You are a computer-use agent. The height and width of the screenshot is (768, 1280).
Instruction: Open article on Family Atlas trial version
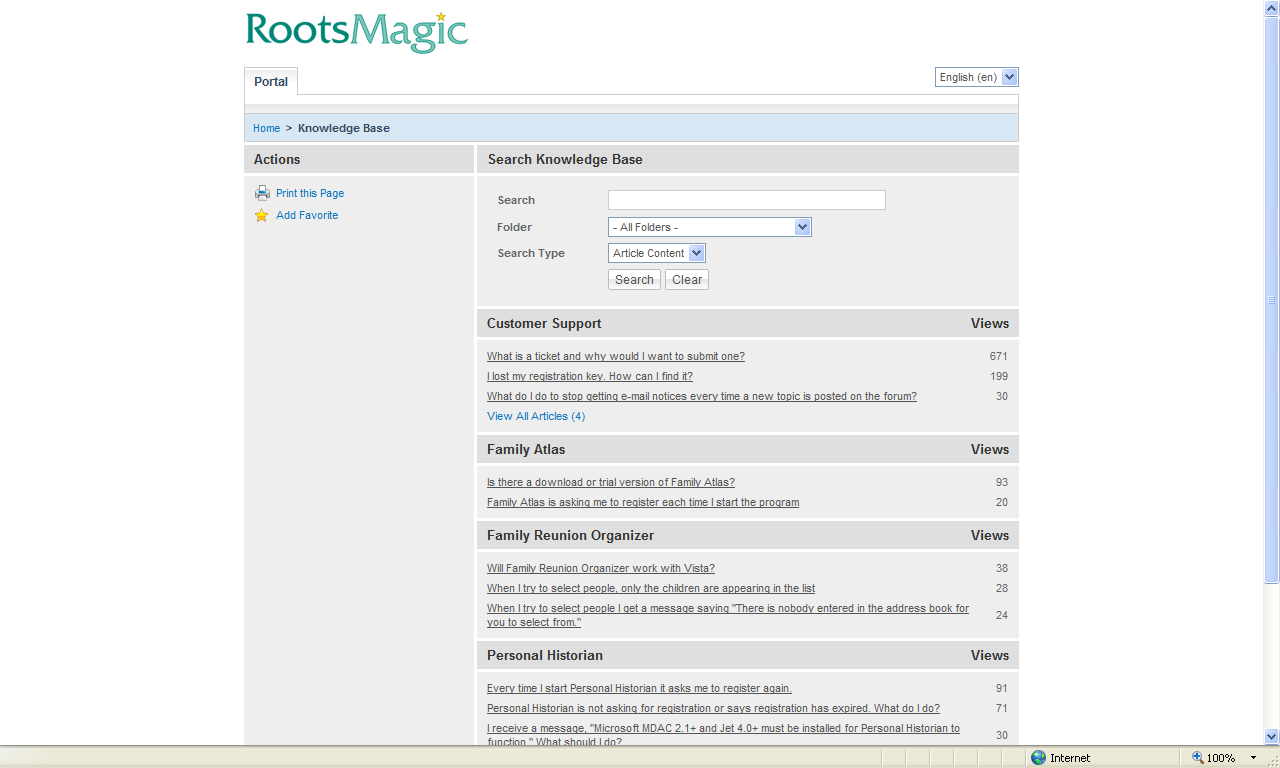coord(611,482)
